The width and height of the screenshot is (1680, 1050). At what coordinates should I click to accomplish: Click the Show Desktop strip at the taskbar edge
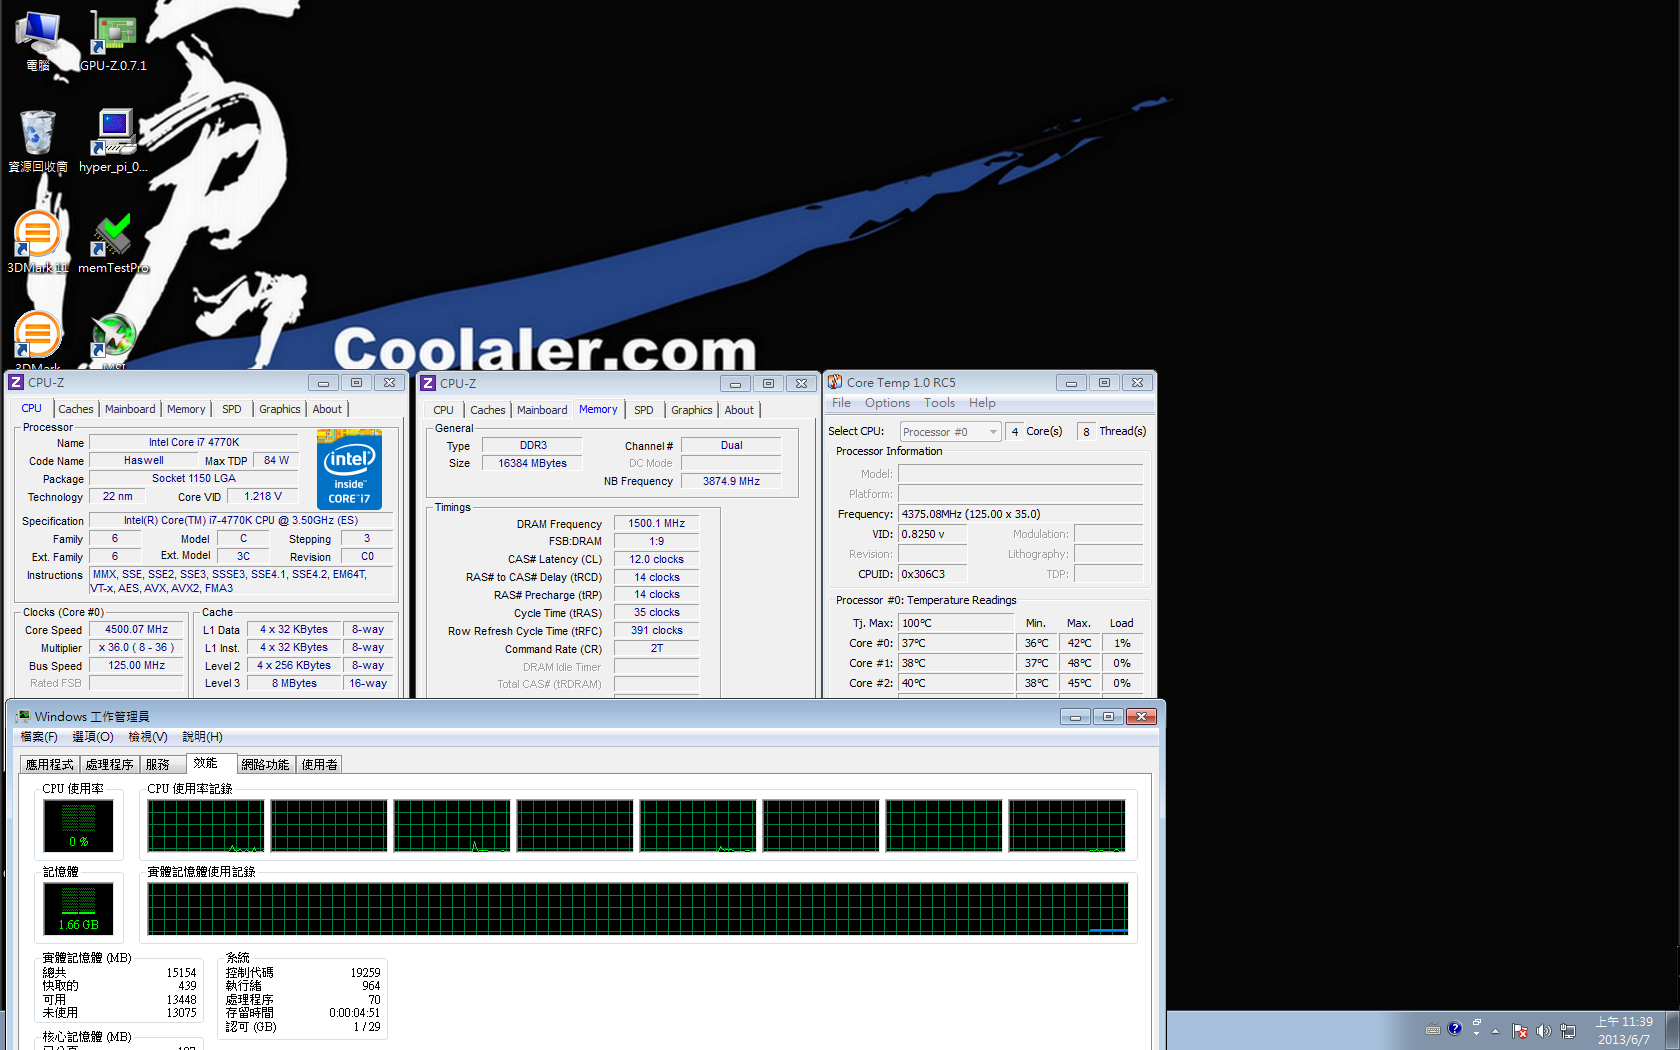(1673, 1030)
